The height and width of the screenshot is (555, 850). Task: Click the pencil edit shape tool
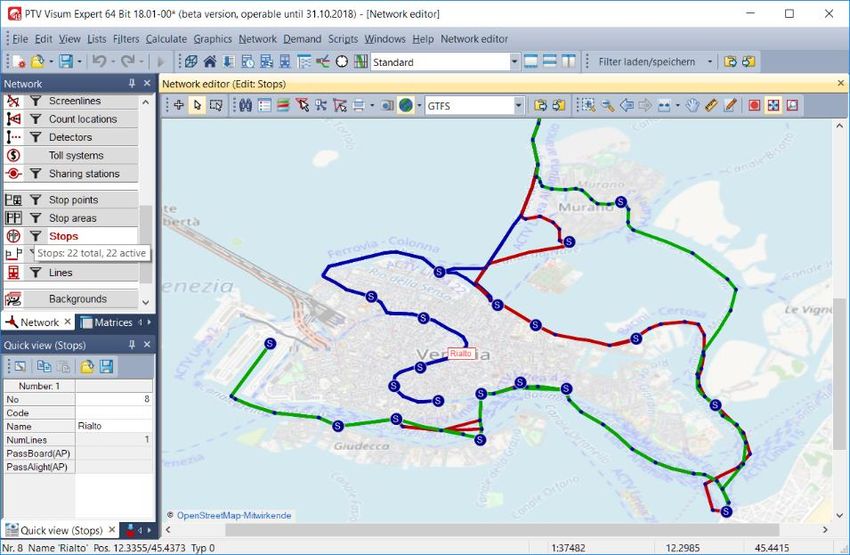(730, 105)
